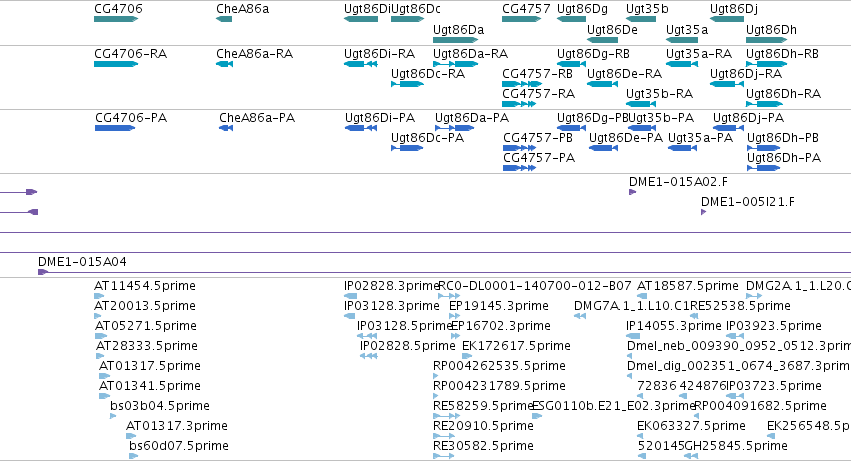Viewport: 851px width, 461px height.
Task: Select the Ugt35a gene feature
Action: click(682, 40)
